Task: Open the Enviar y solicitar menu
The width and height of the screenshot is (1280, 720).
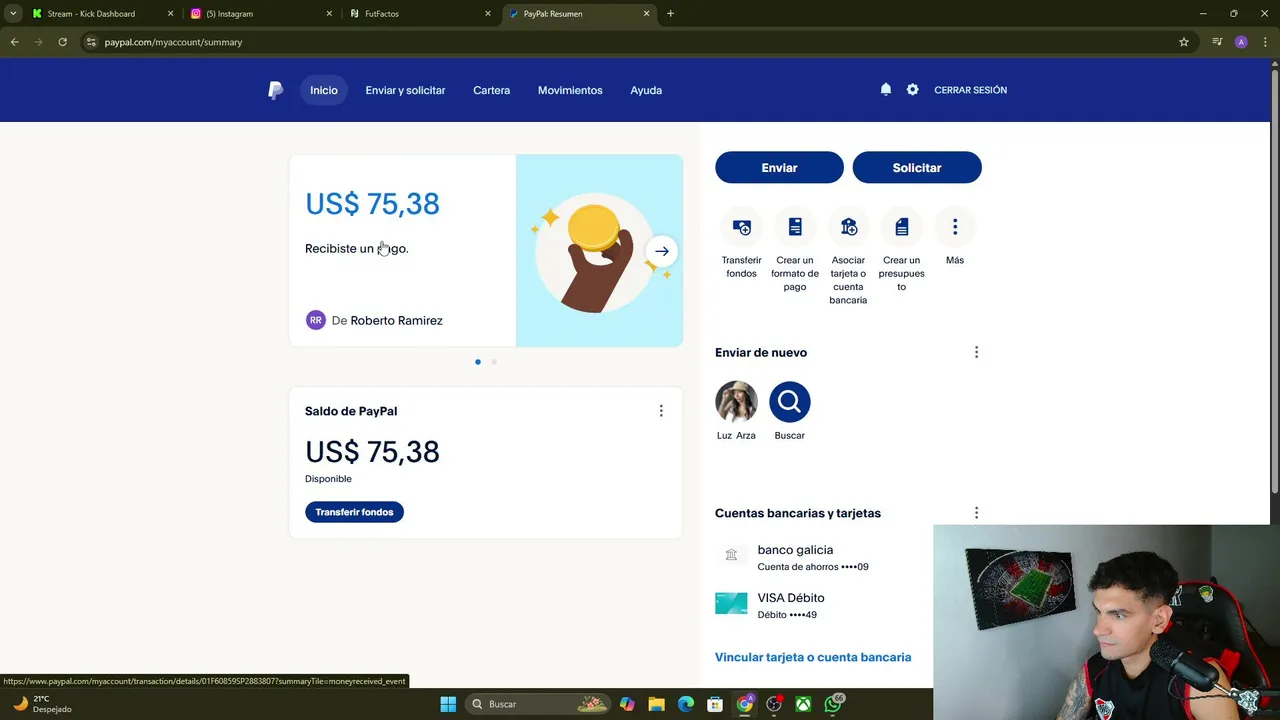Action: coord(405,90)
